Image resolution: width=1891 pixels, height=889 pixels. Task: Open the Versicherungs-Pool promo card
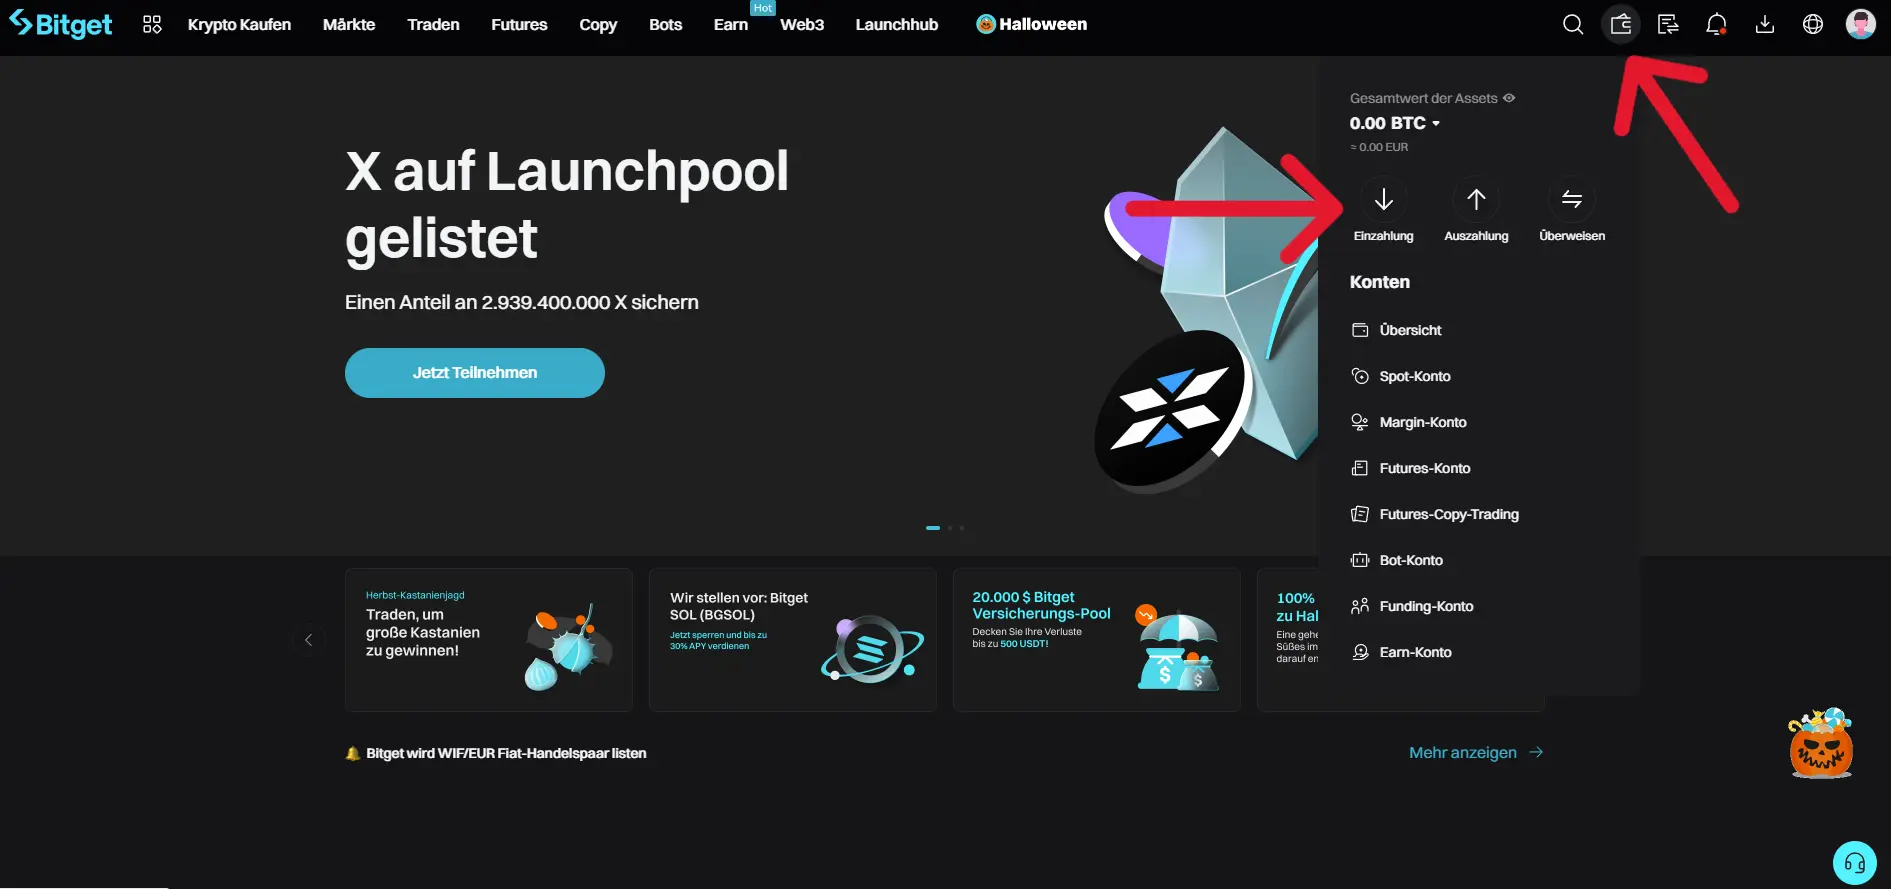point(1097,640)
